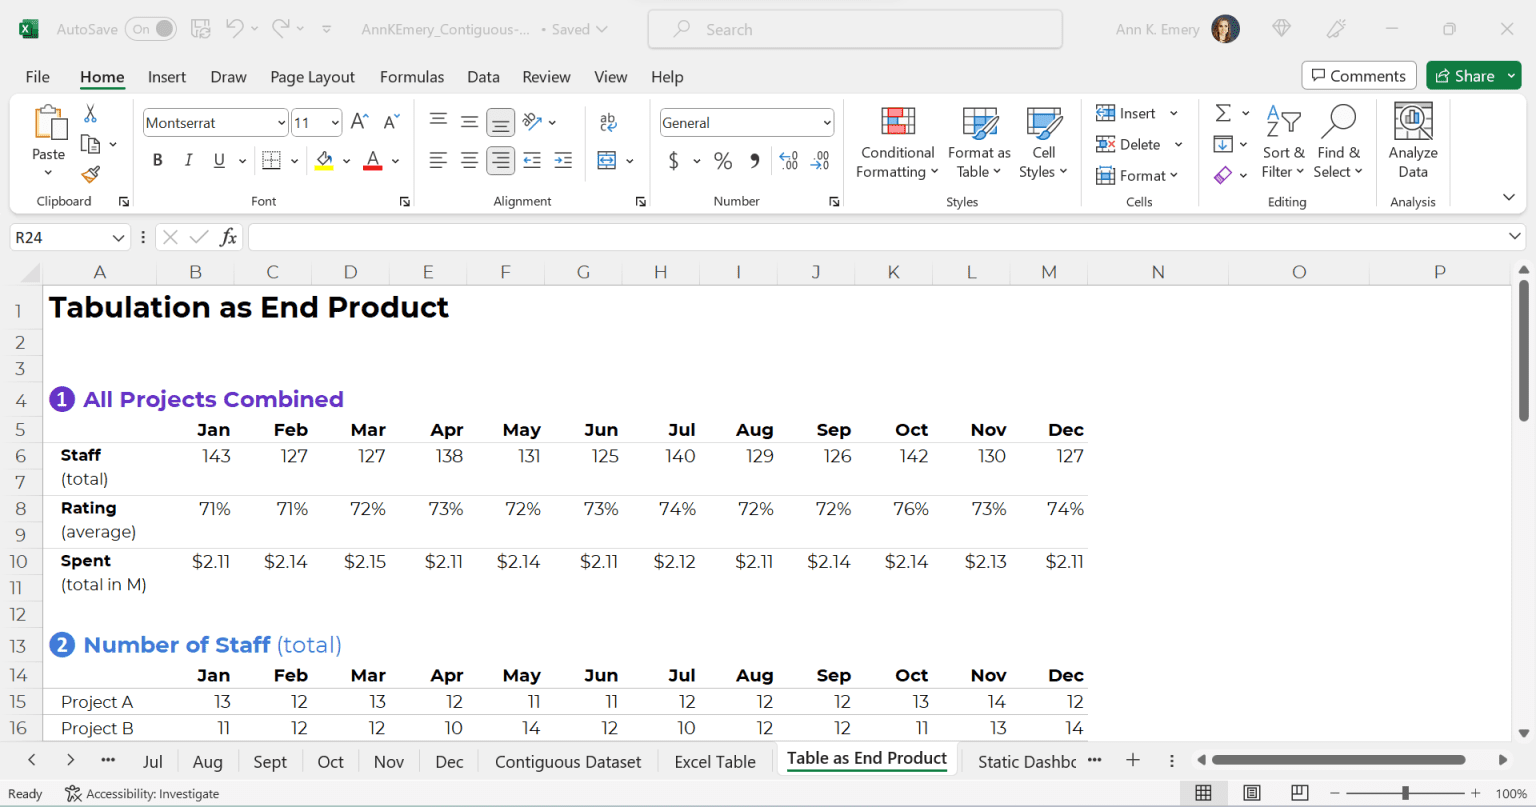Click the Comma Style icon
This screenshot has height=807, width=1536.
point(753,160)
